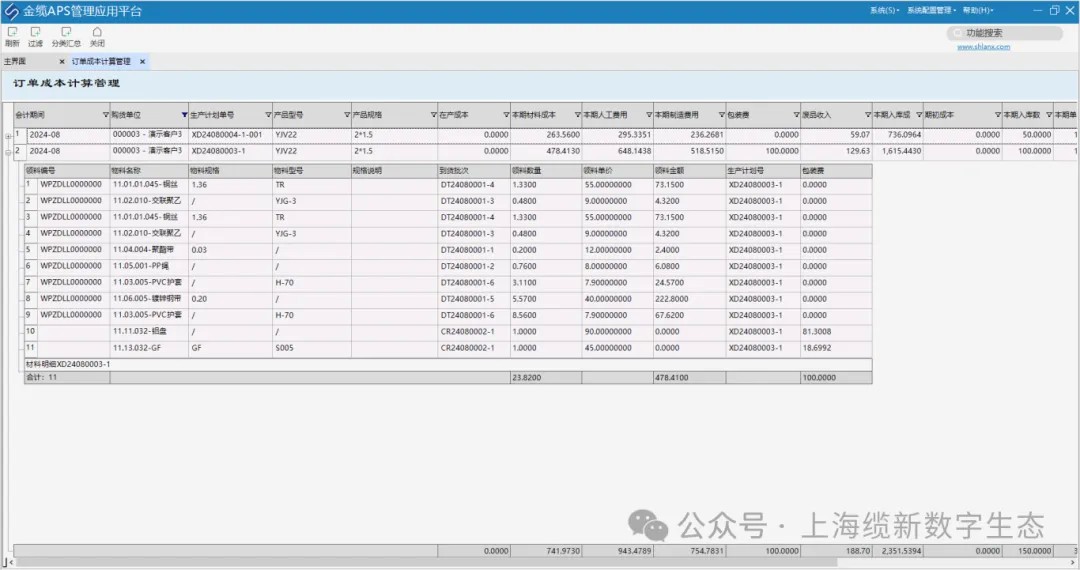
Task: Click the 过滤 (Filter) toolbar icon
Action: (36, 36)
